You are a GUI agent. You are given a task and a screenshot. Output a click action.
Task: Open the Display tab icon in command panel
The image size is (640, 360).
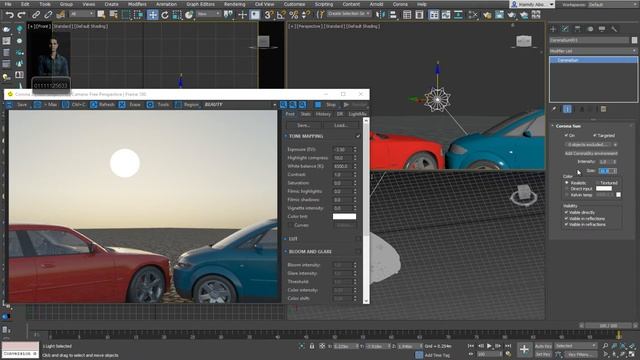tap(602, 29)
